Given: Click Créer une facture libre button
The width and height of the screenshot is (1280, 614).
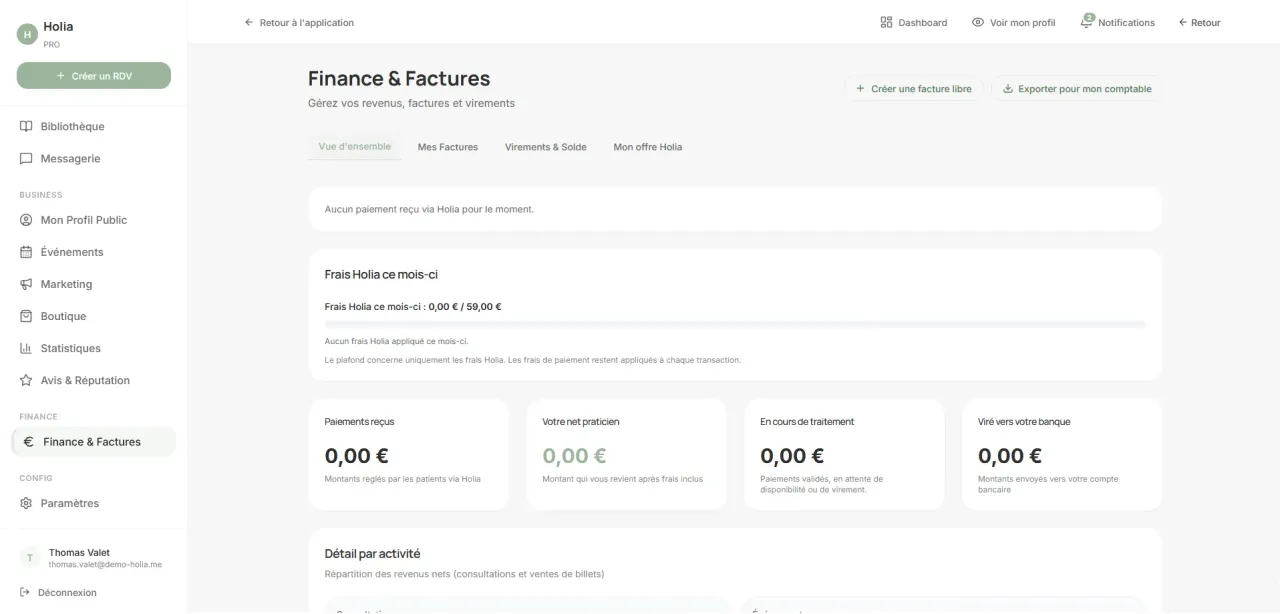Looking at the screenshot, I should tap(914, 89).
